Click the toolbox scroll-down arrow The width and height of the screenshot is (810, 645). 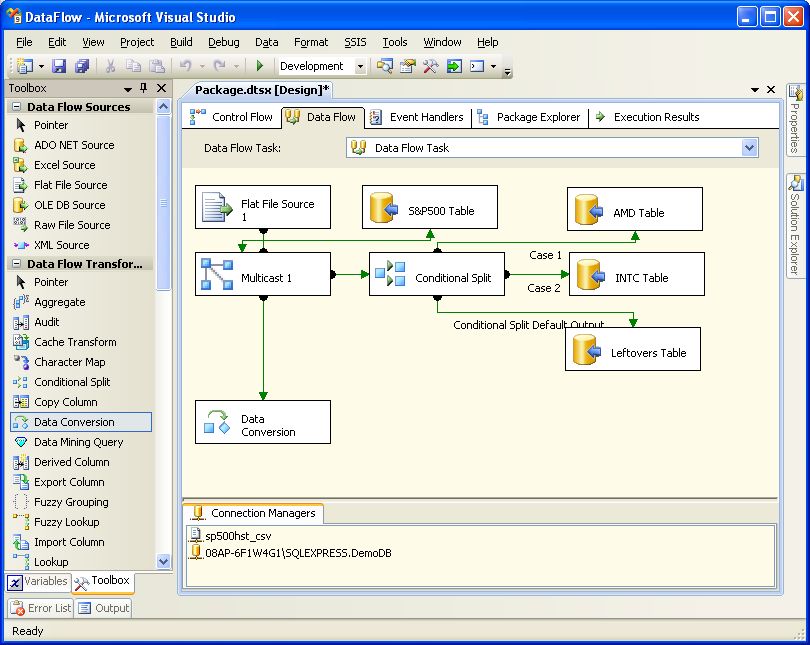click(163, 561)
